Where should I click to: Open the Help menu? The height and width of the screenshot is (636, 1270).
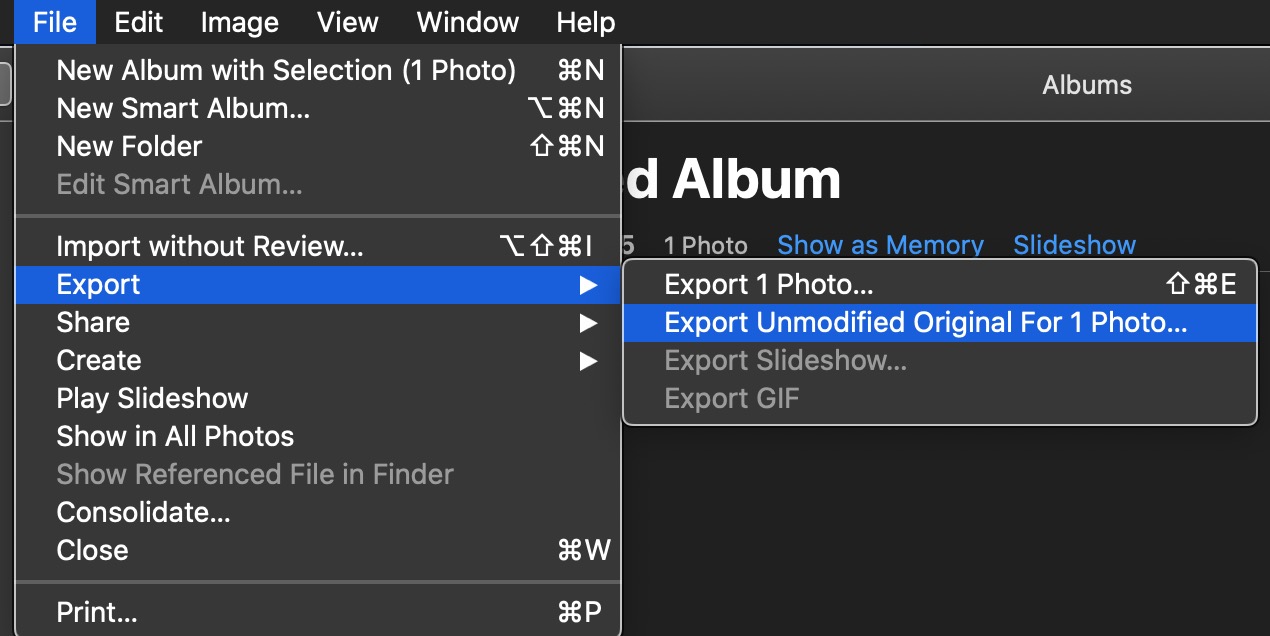[586, 22]
